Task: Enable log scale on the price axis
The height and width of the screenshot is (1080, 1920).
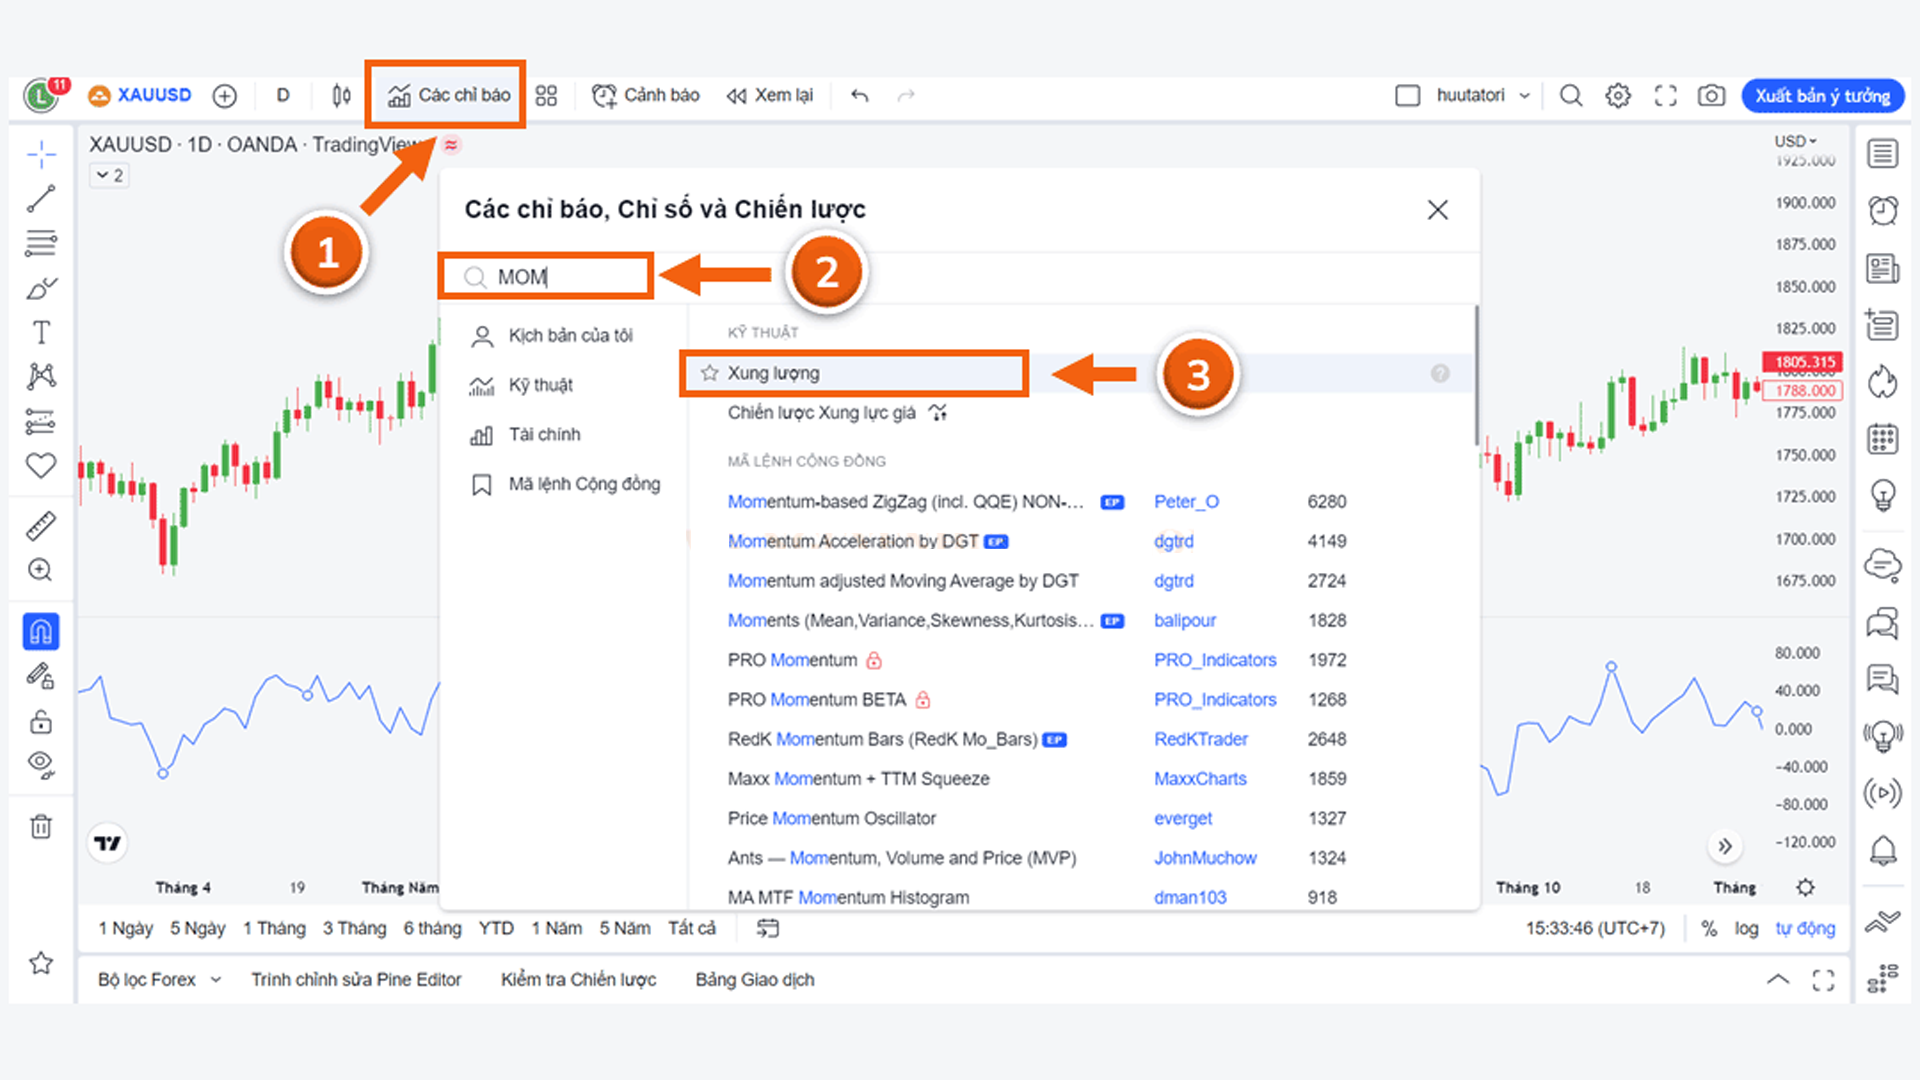Action: (x=1747, y=928)
